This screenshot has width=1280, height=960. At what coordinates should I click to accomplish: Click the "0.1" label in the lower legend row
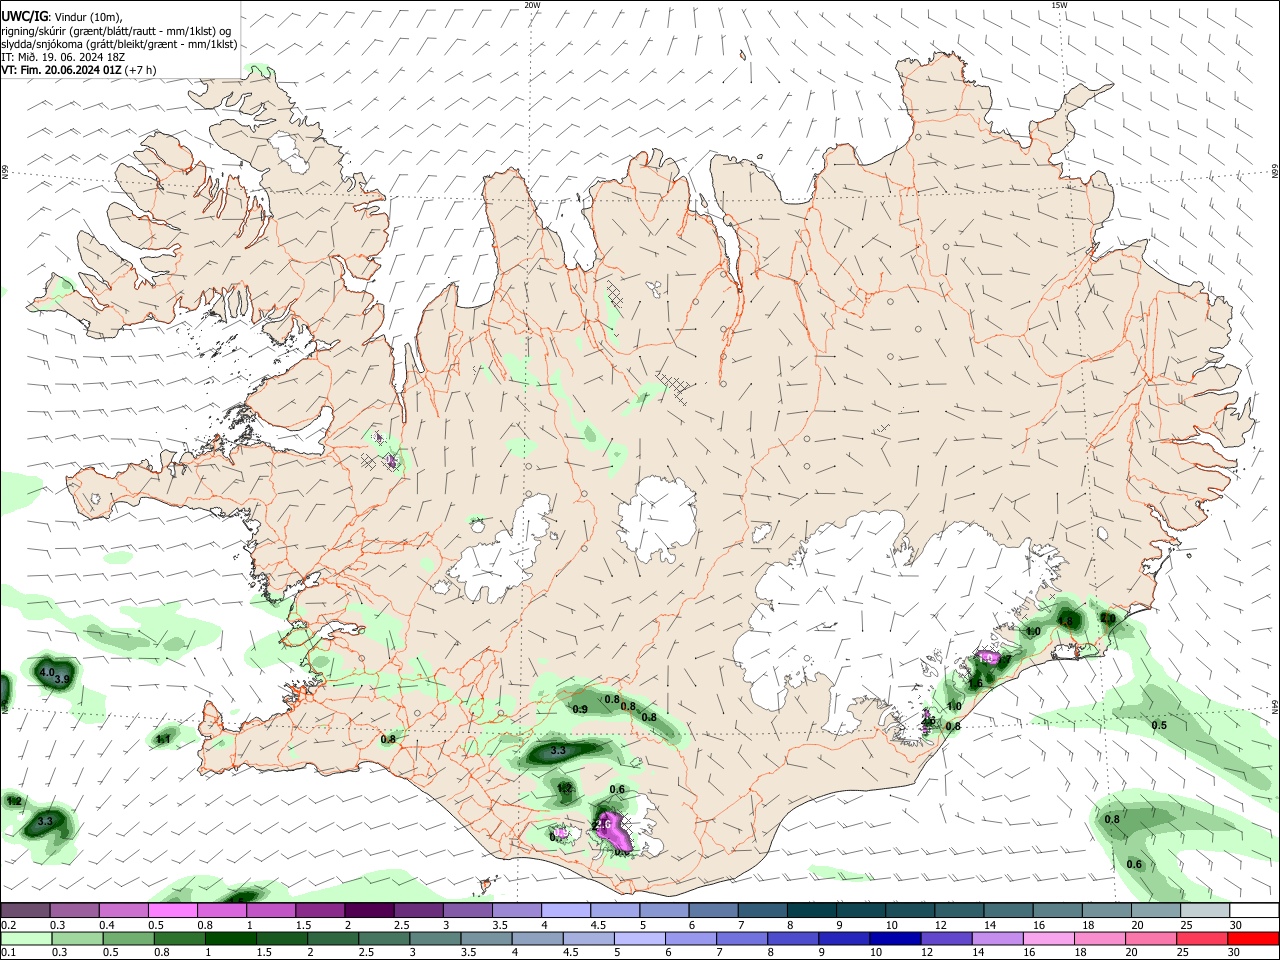click(8, 951)
